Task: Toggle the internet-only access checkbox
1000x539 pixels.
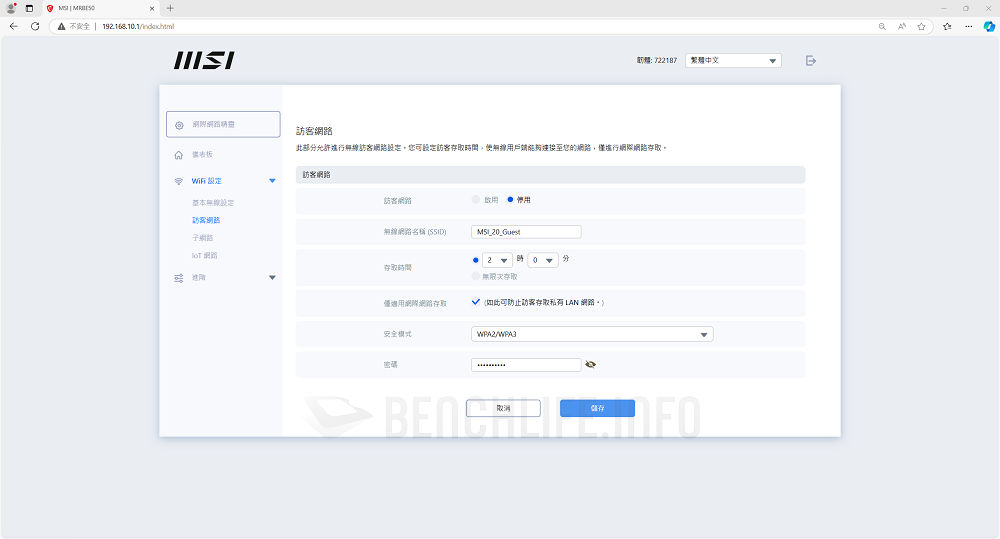Action: pos(476,302)
